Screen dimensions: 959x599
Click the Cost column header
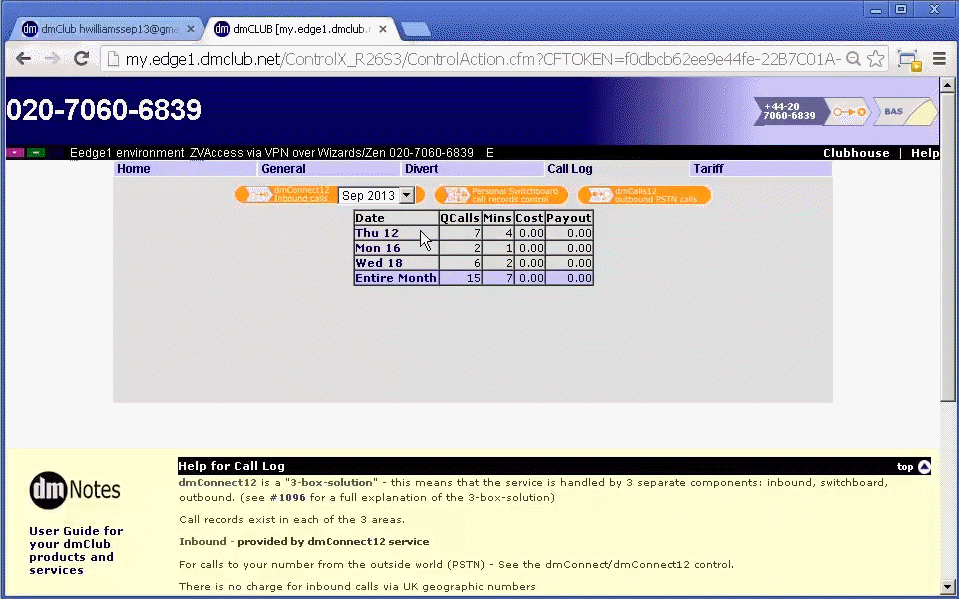pos(529,218)
